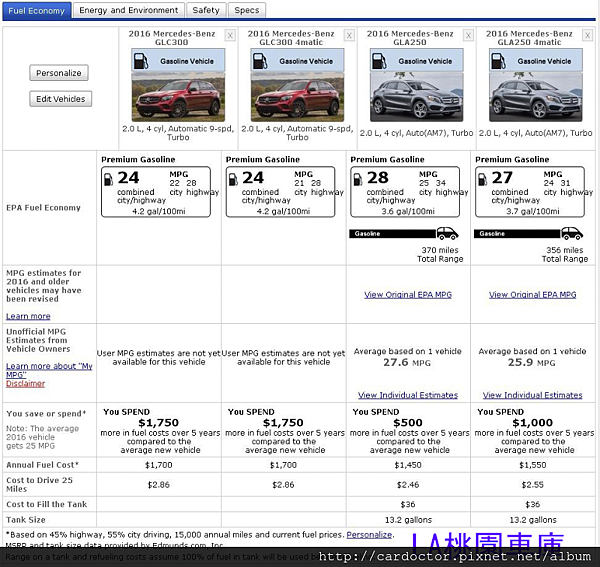Click the 3.6 gal/100mi value

click(408, 211)
